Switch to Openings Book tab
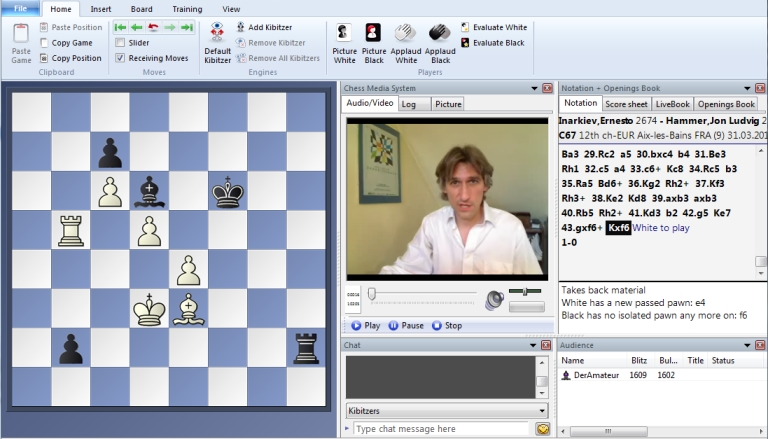Screen dimensions: 768x439 coord(726,104)
